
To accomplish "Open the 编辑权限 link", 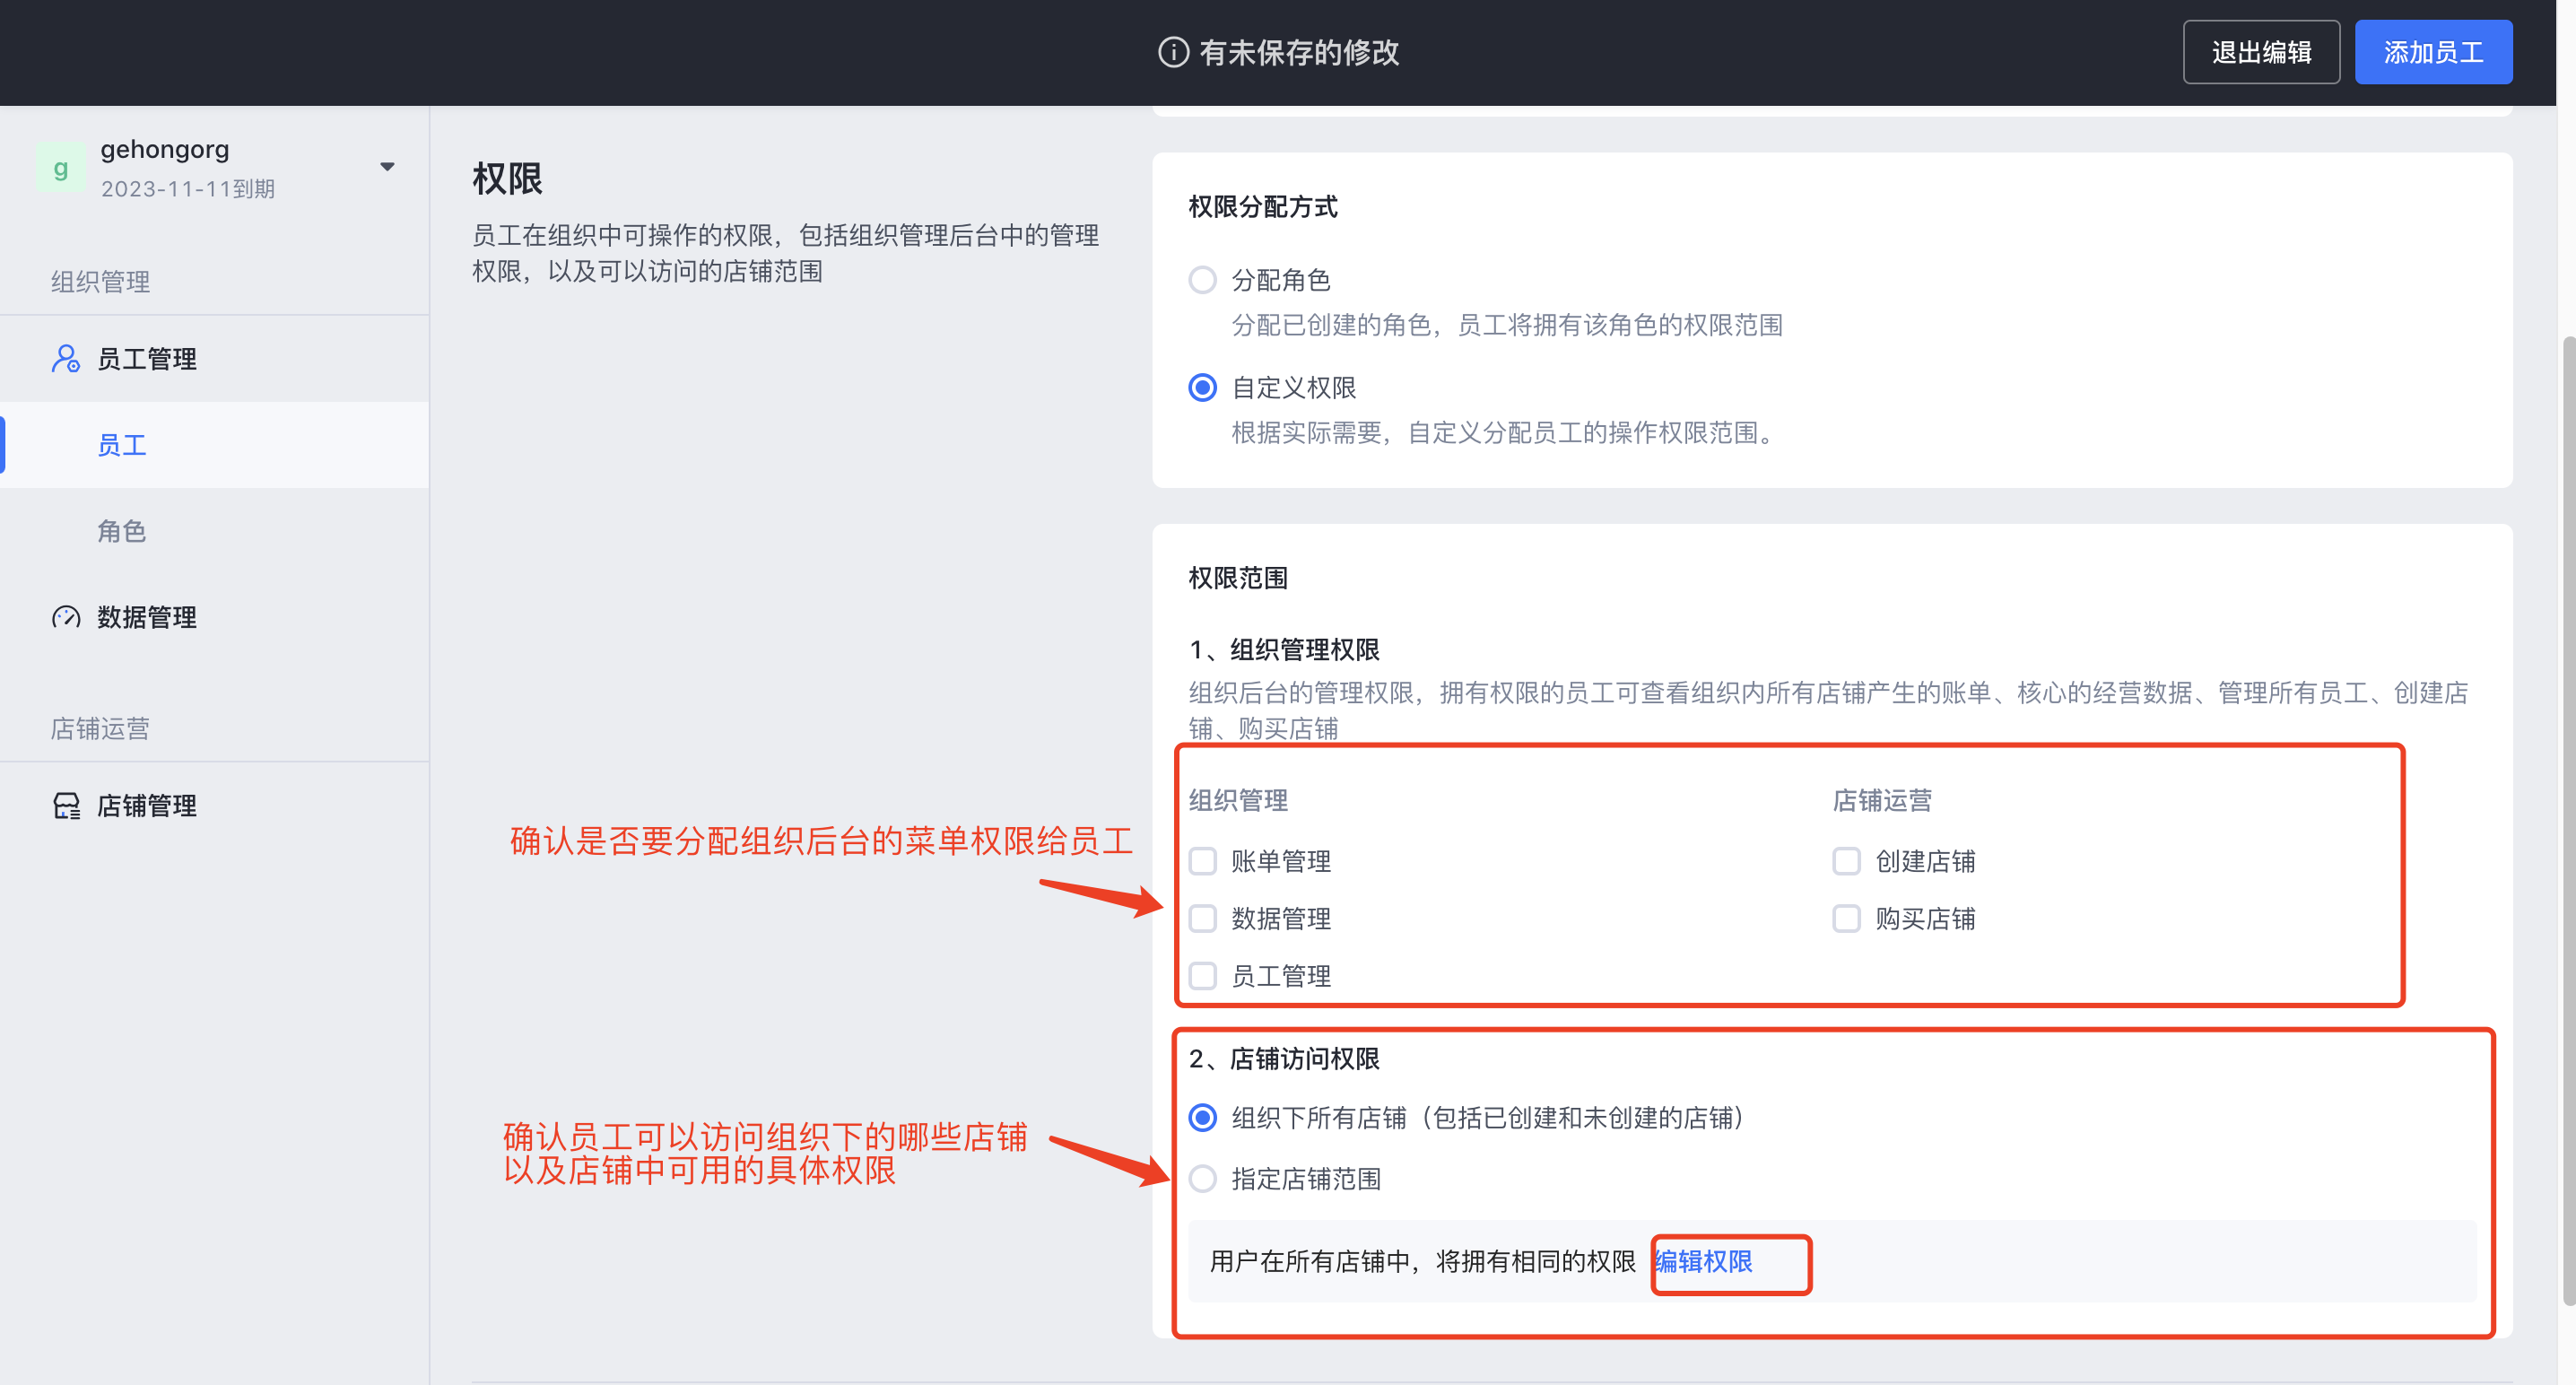I will pyautogui.click(x=1703, y=1262).
